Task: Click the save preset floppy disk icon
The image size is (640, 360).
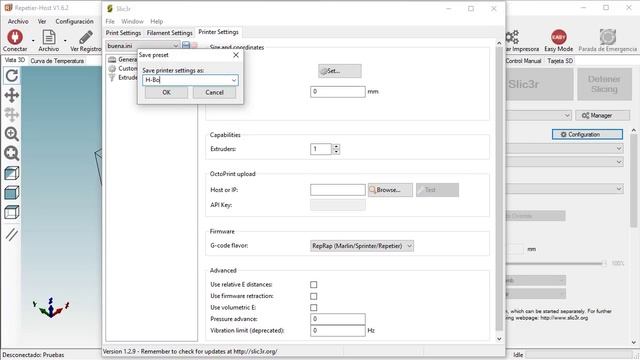Action: [186, 45]
